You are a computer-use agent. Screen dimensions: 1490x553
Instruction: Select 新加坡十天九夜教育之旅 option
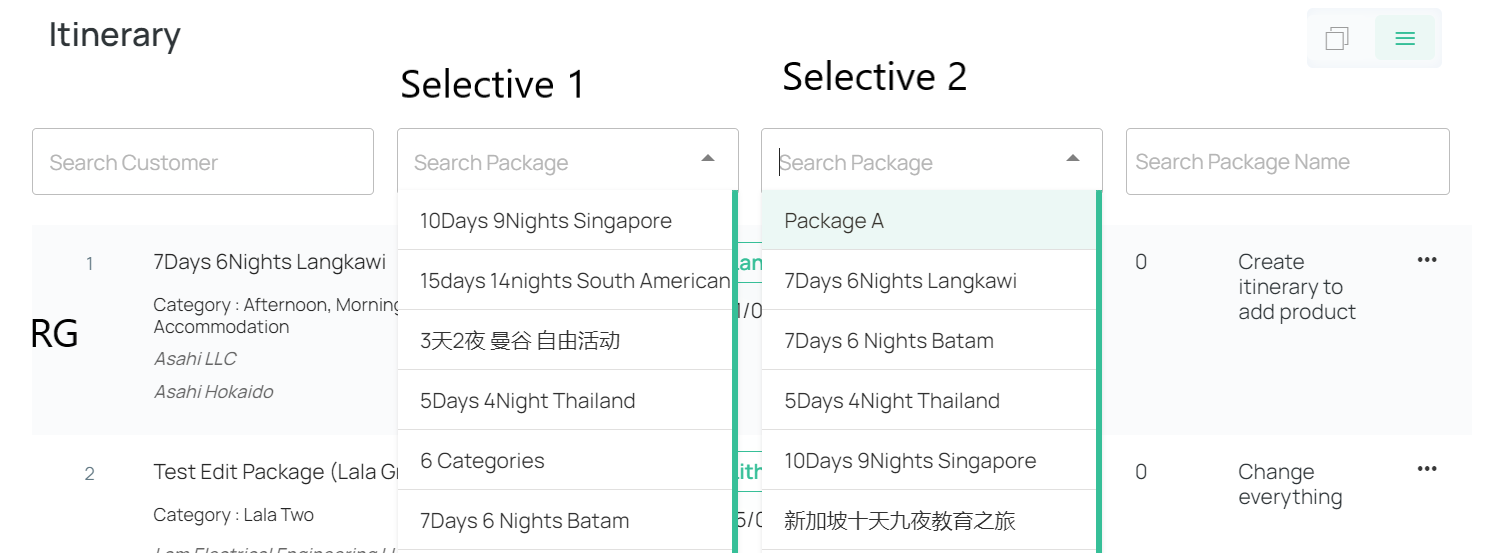tap(929, 520)
